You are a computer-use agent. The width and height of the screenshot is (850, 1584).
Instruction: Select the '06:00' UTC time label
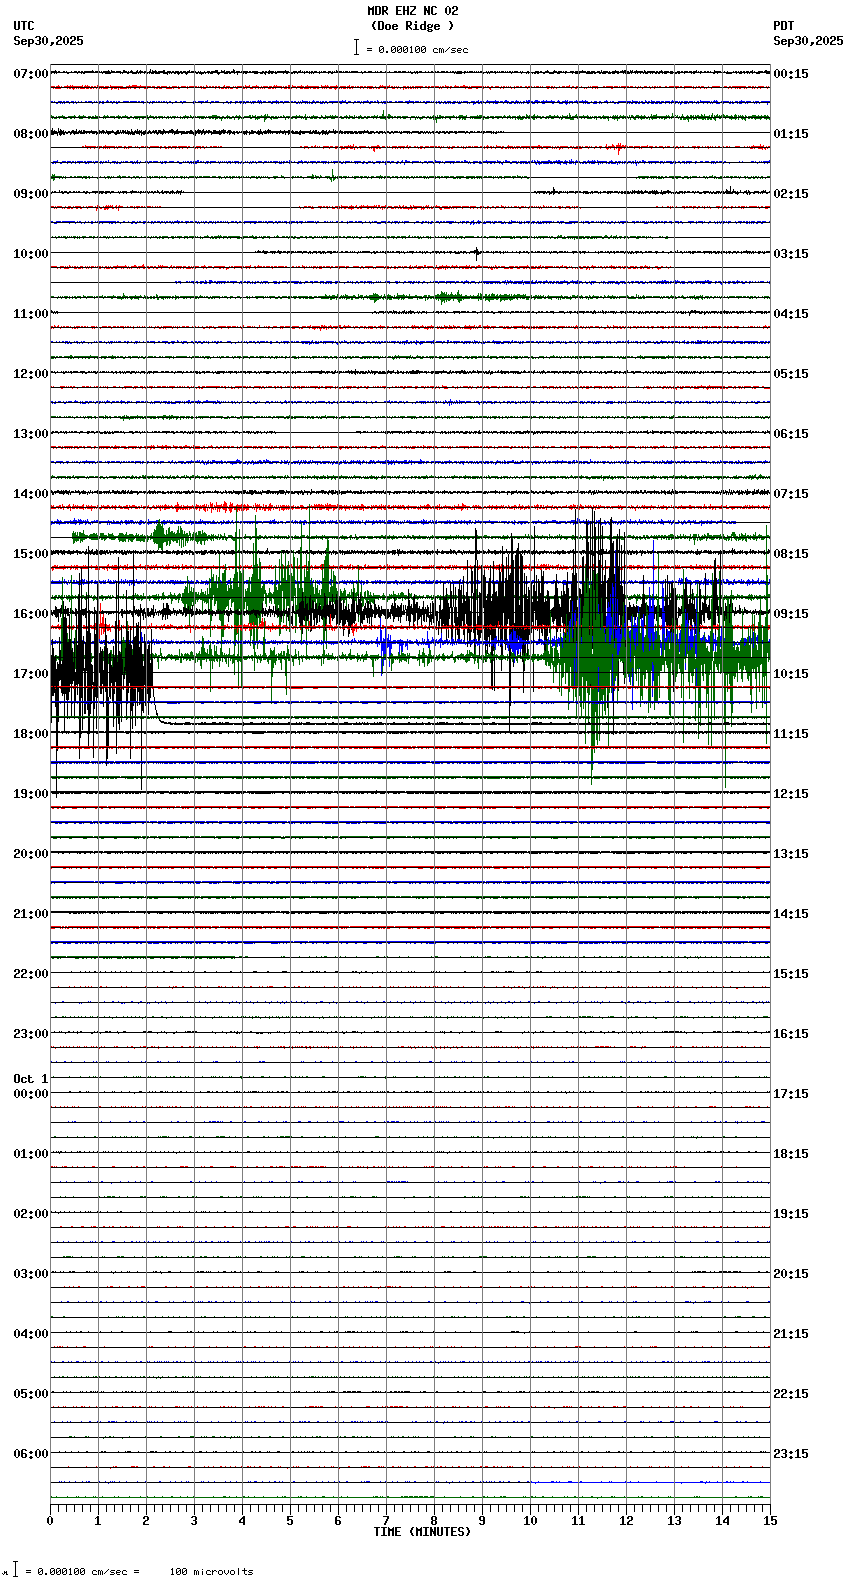click(x=31, y=1454)
